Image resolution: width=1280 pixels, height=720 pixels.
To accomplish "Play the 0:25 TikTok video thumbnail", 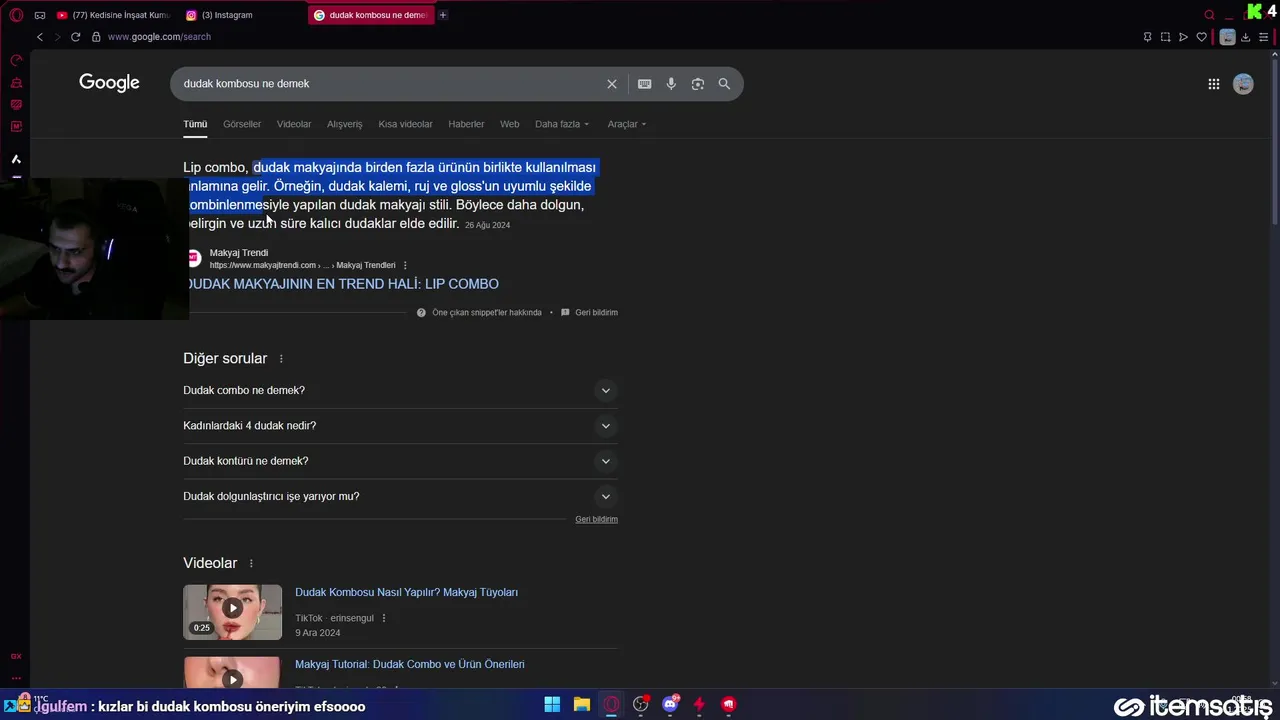I will pos(232,612).
